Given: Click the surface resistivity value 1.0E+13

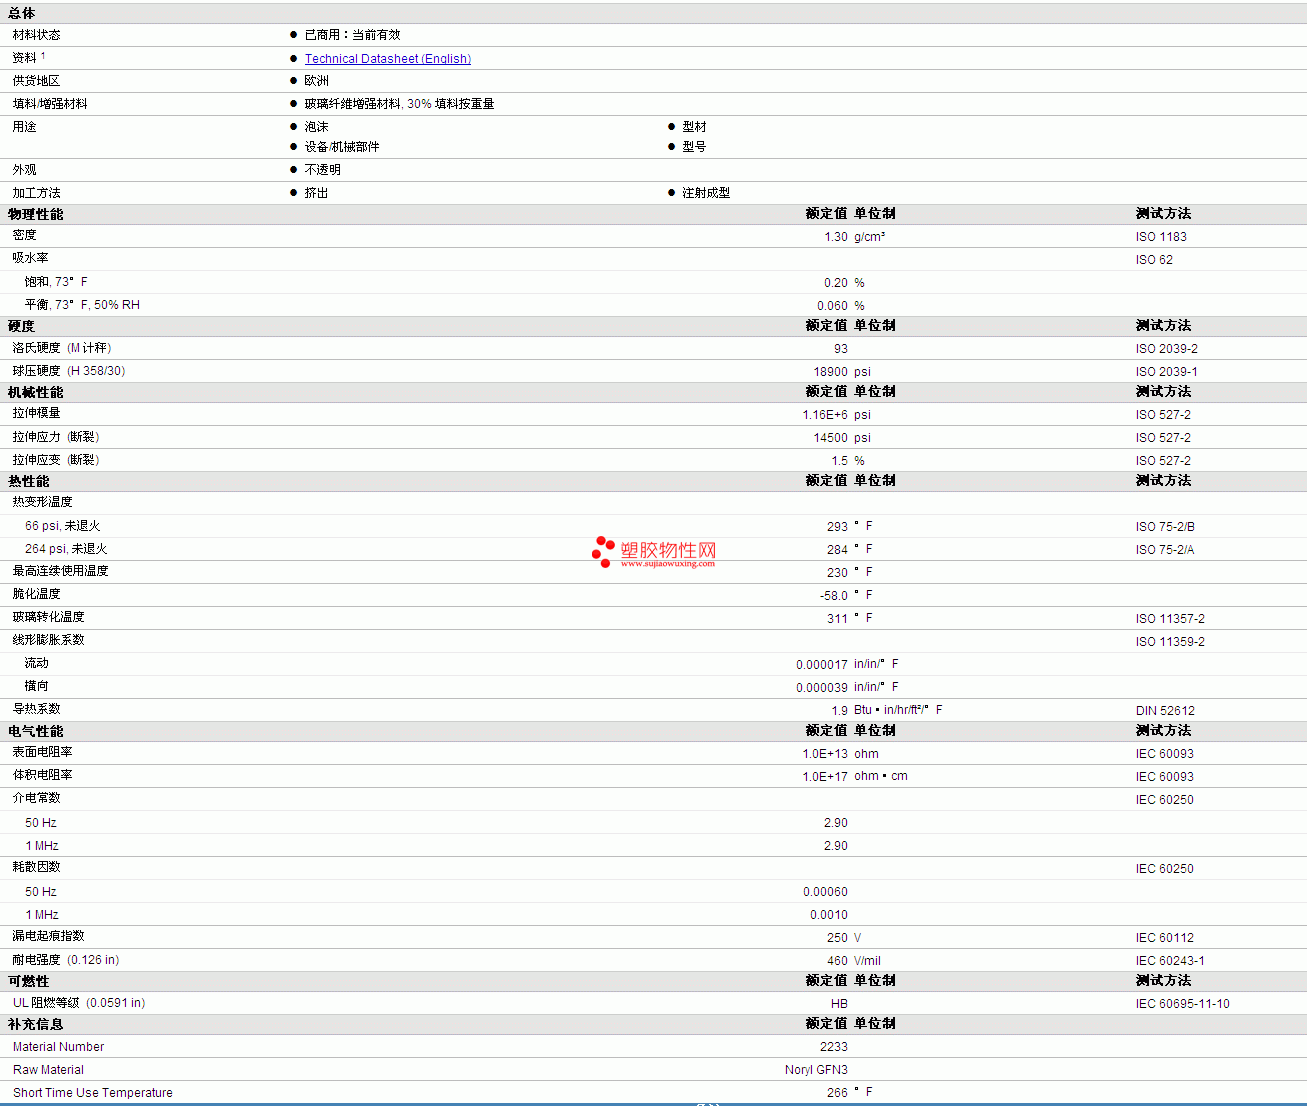Looking at the screenshot, I should 824,754.
